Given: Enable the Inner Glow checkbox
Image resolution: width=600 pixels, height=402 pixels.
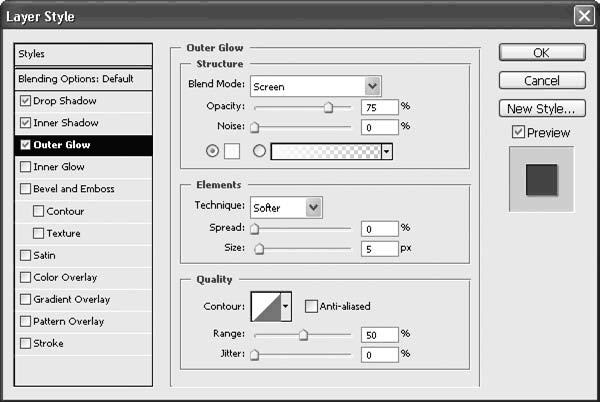Looking at the screenshot, I should [x=25, y=167].
